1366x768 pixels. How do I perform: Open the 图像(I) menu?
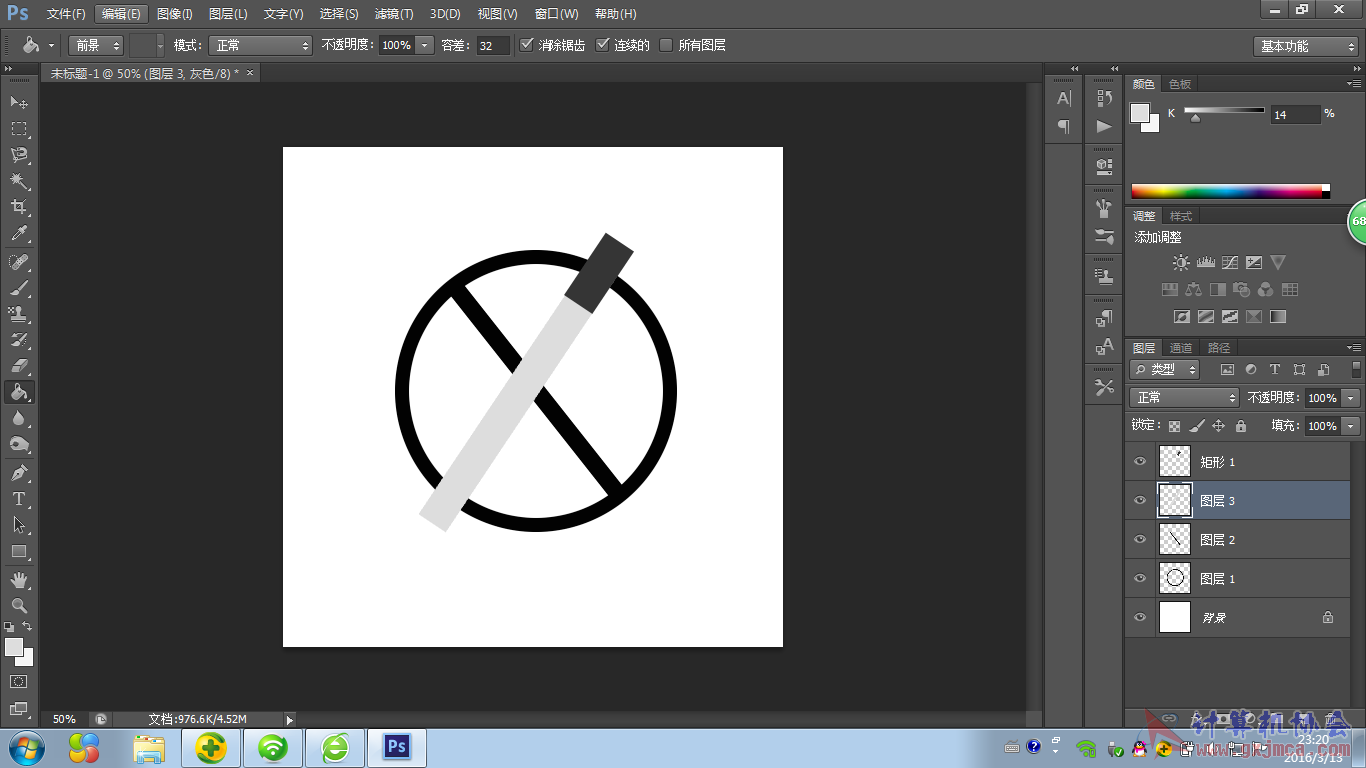(x=175, y=14)
